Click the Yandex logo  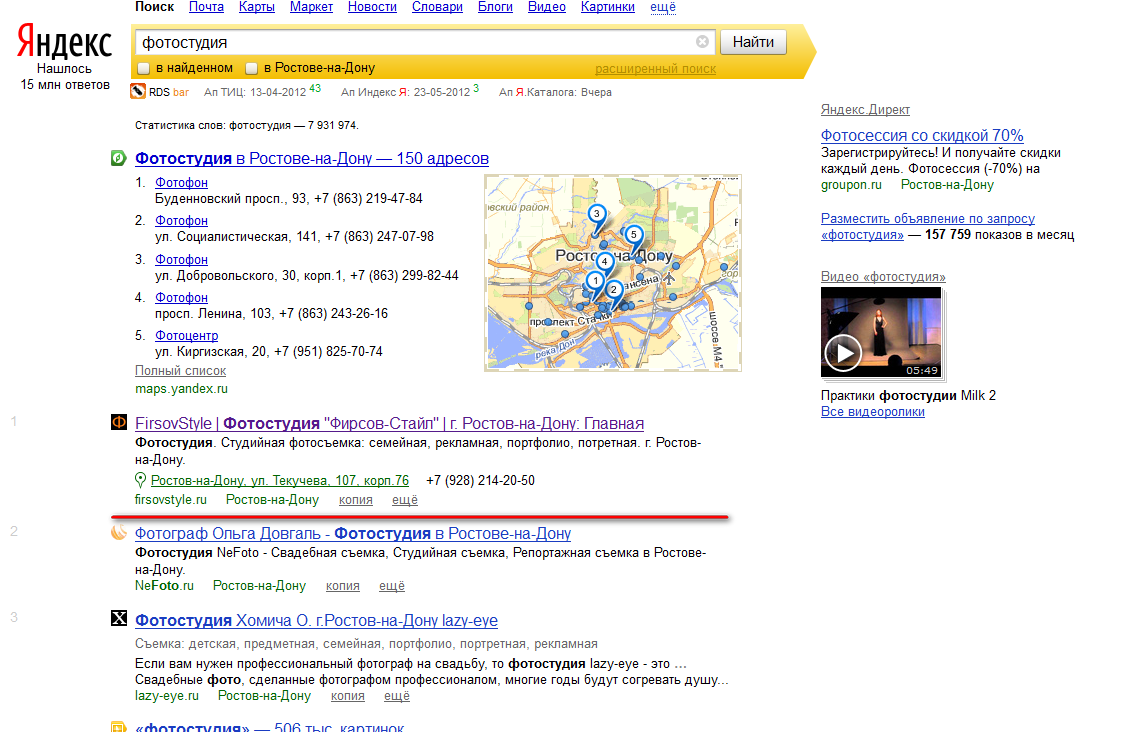[64, 43]
